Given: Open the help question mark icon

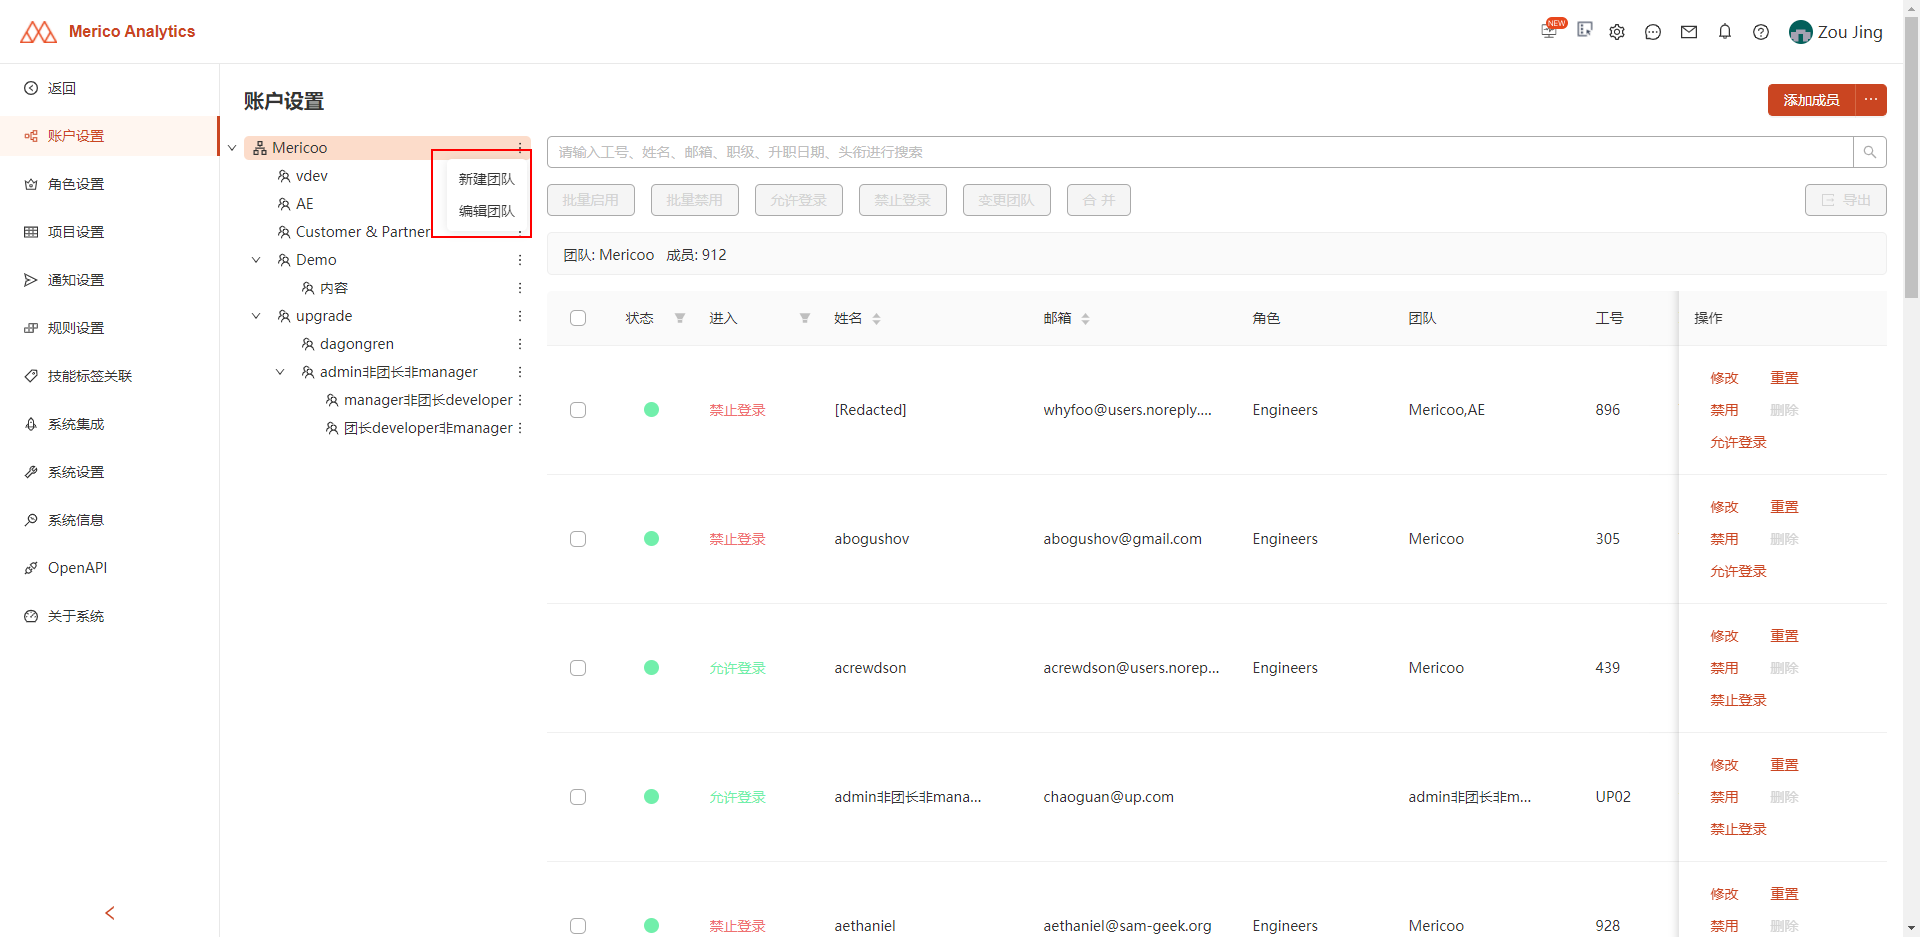Looking at the screenshot, I should click(x=1761, y=32).
